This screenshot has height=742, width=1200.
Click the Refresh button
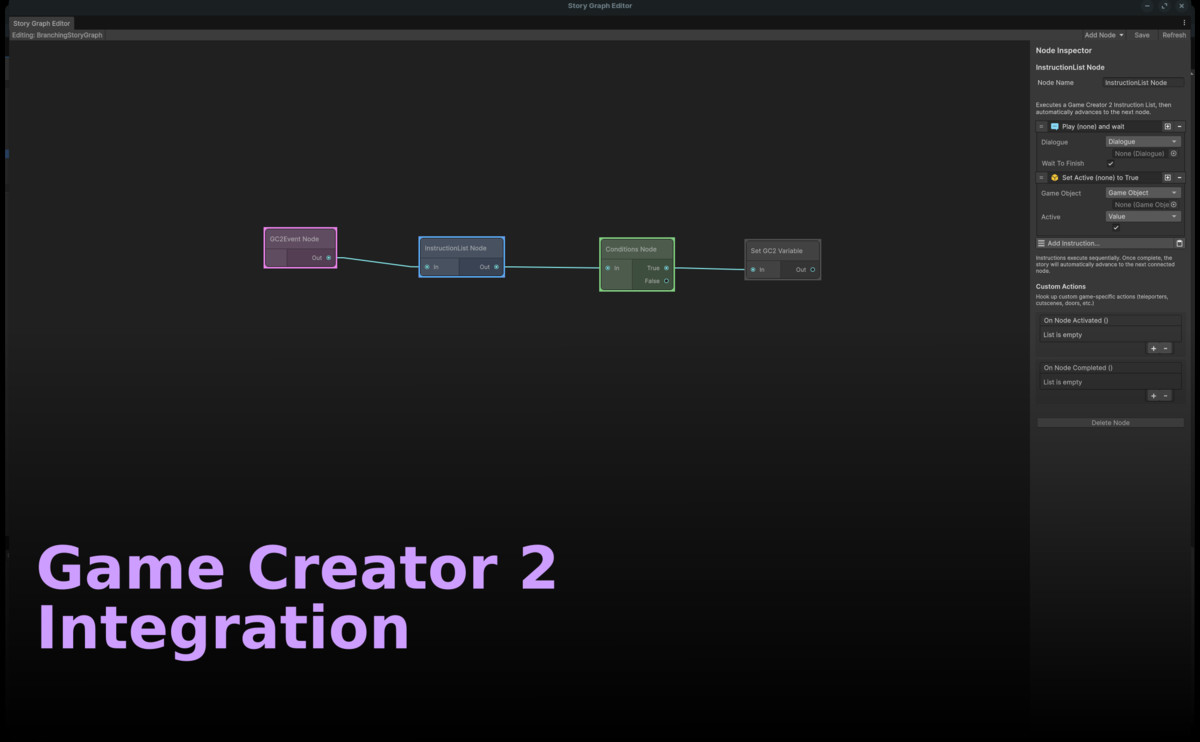pos(1174,35)
